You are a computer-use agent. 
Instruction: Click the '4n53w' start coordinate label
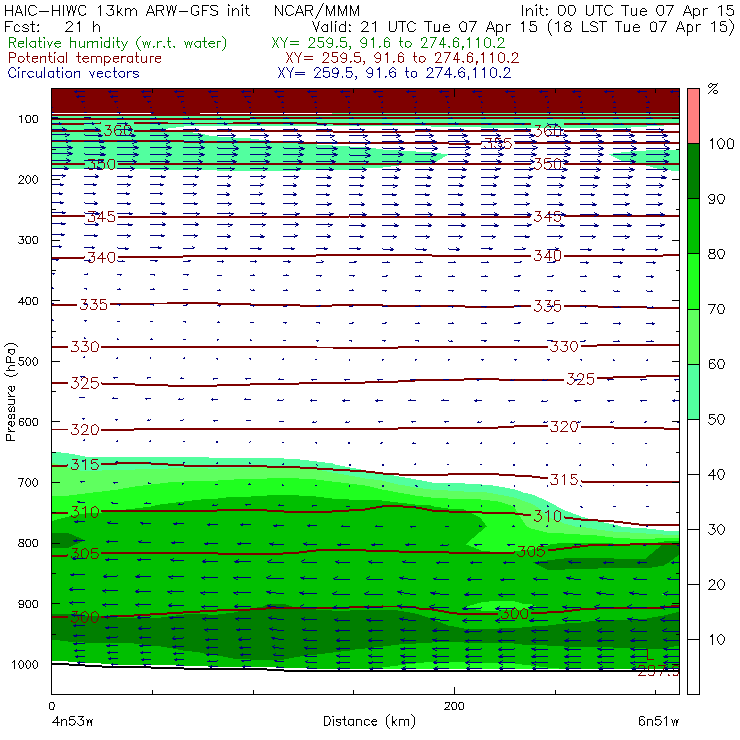coord(72,721)
